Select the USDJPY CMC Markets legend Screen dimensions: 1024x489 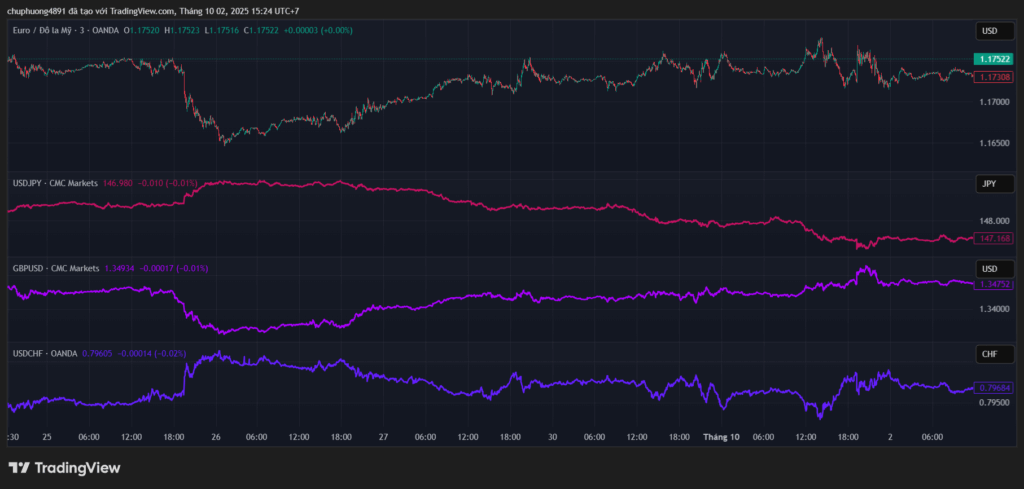click(55, 183)
